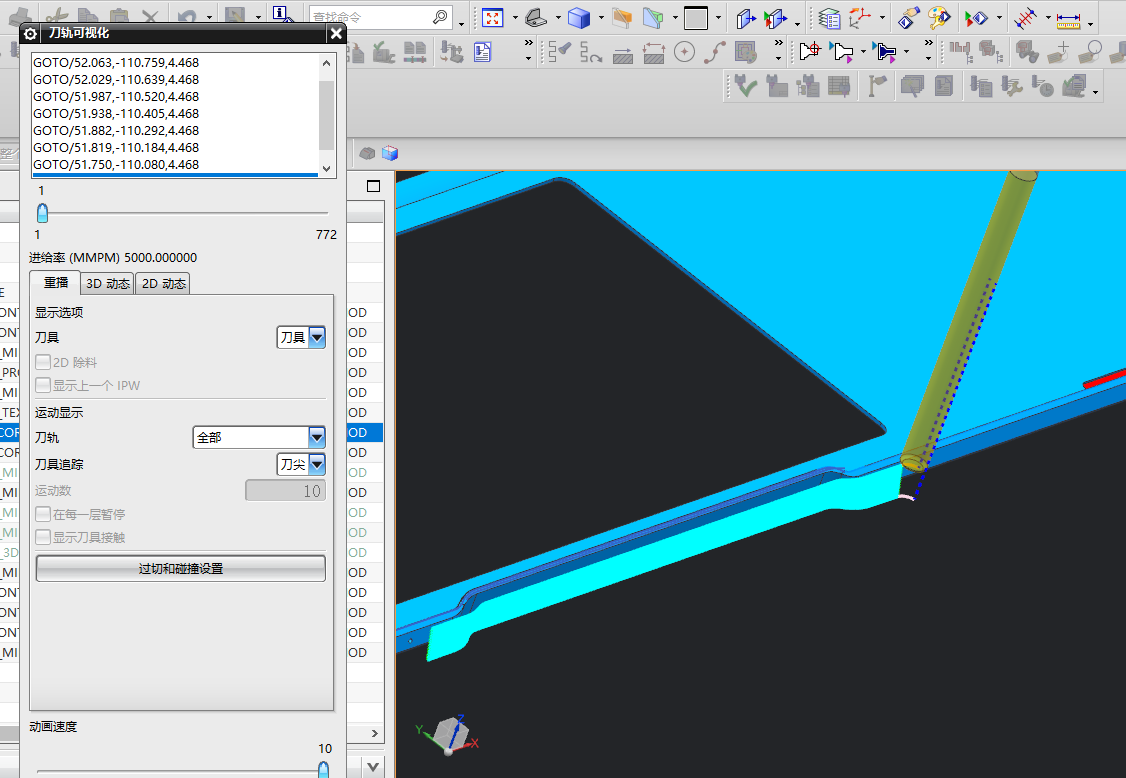Expand the Replay tool path dropdown arrow
This screenshot has width=1126, height=778.
click(864, 52)
